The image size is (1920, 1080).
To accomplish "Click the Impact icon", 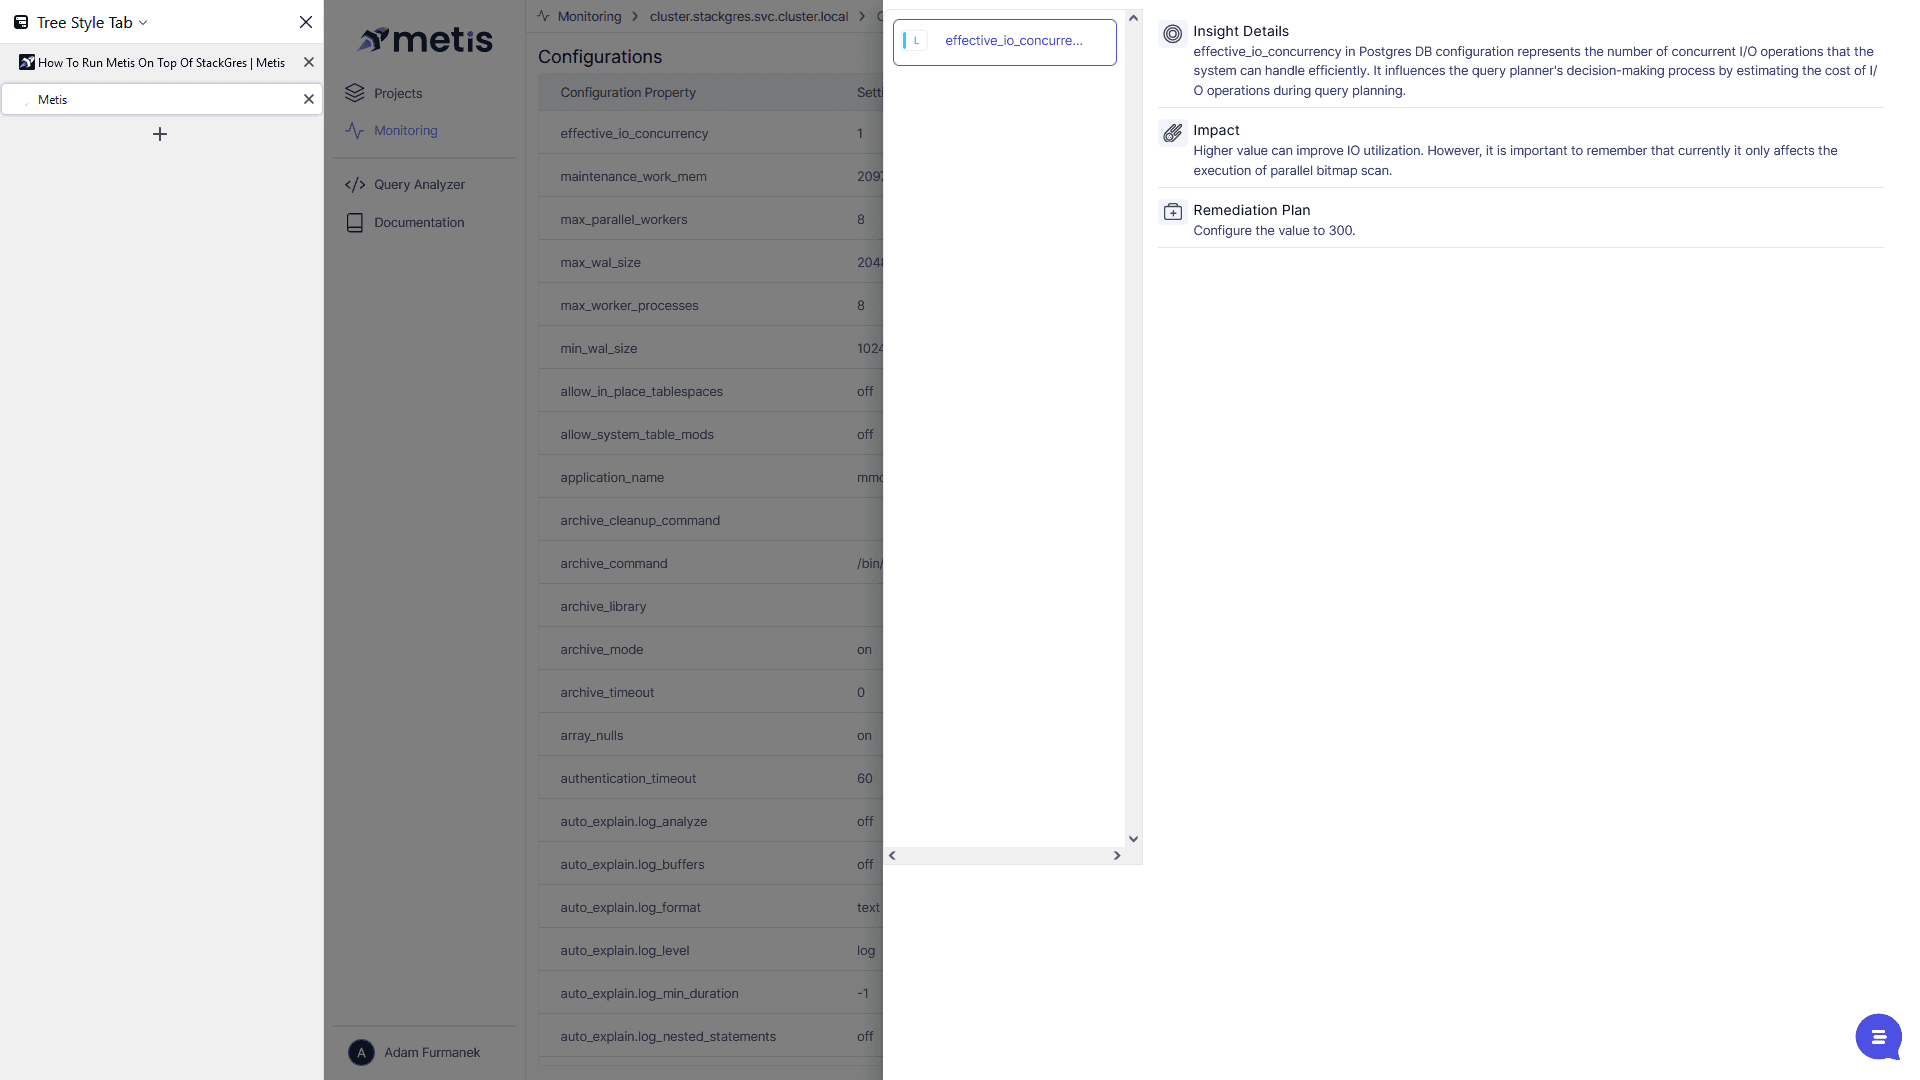I will click(1173, 133).
